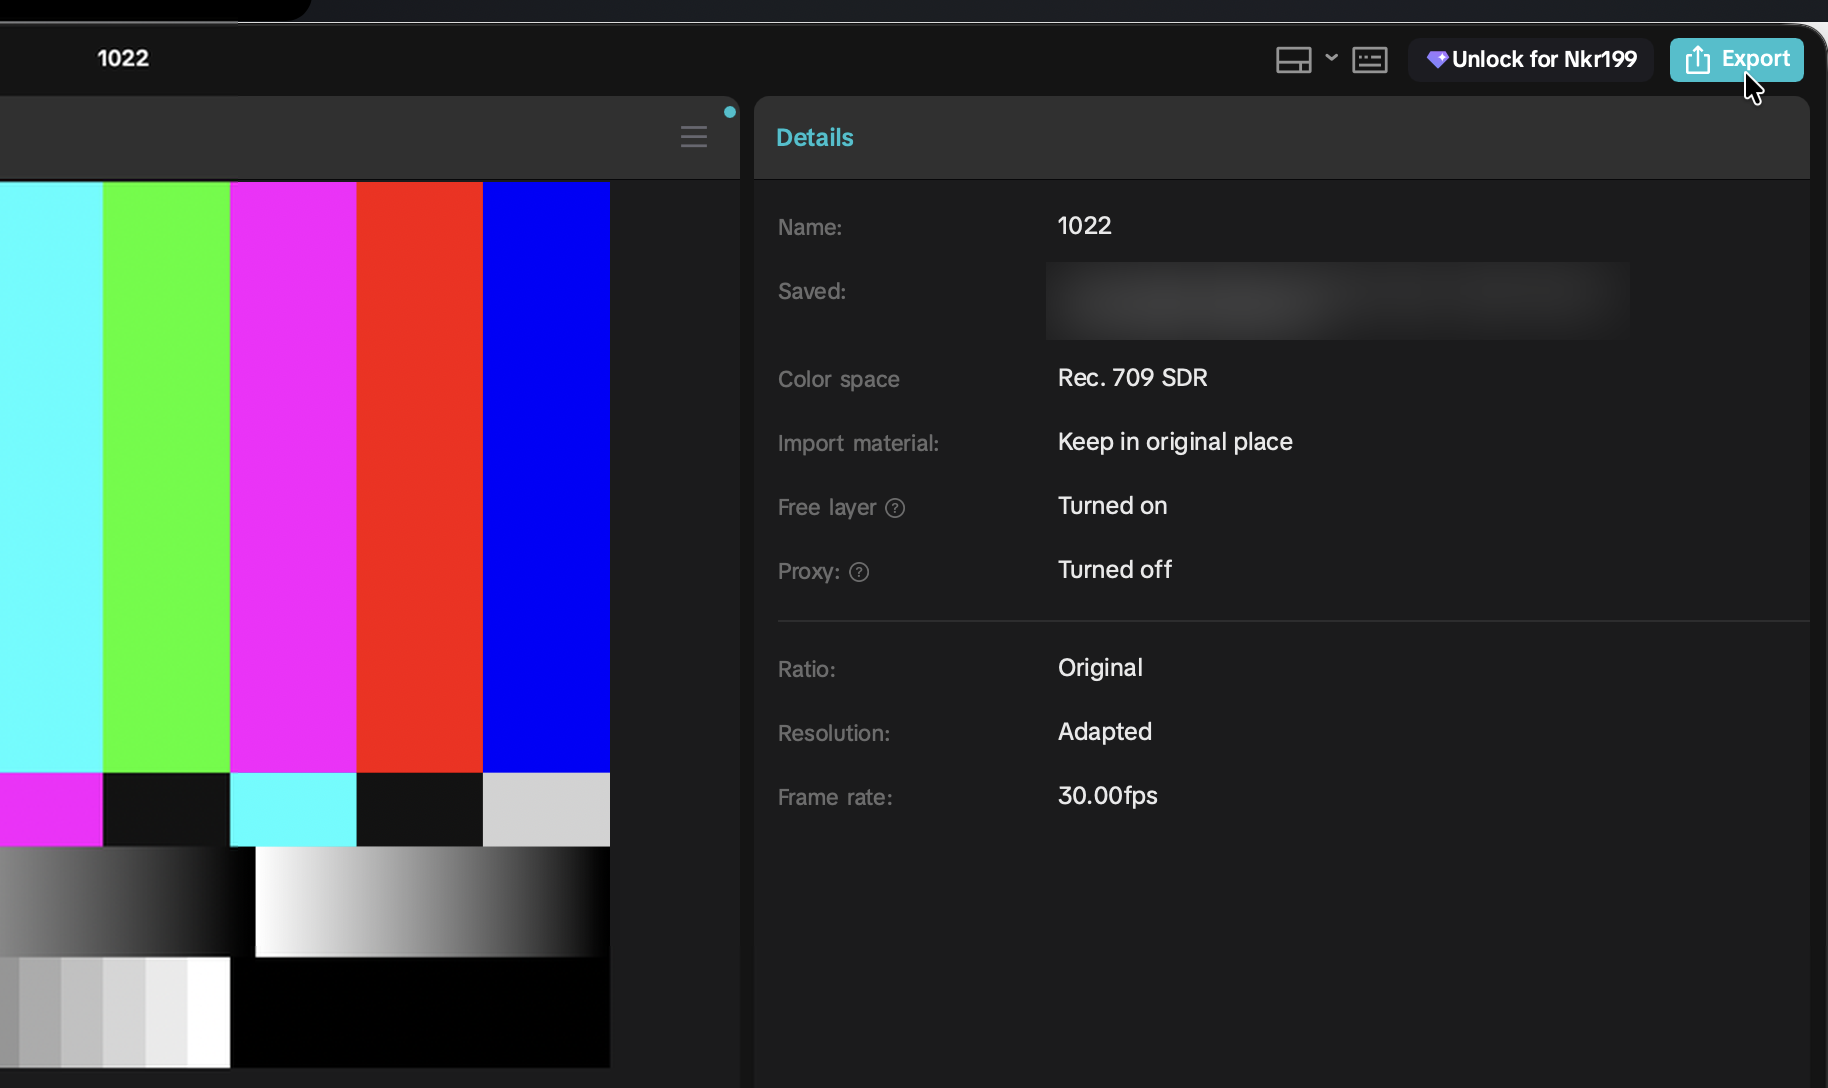Click the Export button
This screenshot has height=1088, width=1828.
[1736, 59]
